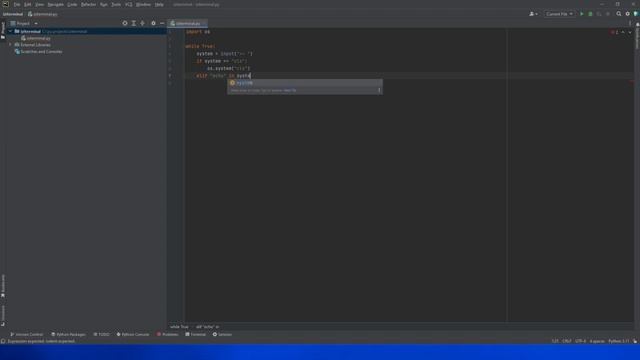Click the code line 'import os'
640x360 pixels.
point(198,32)
